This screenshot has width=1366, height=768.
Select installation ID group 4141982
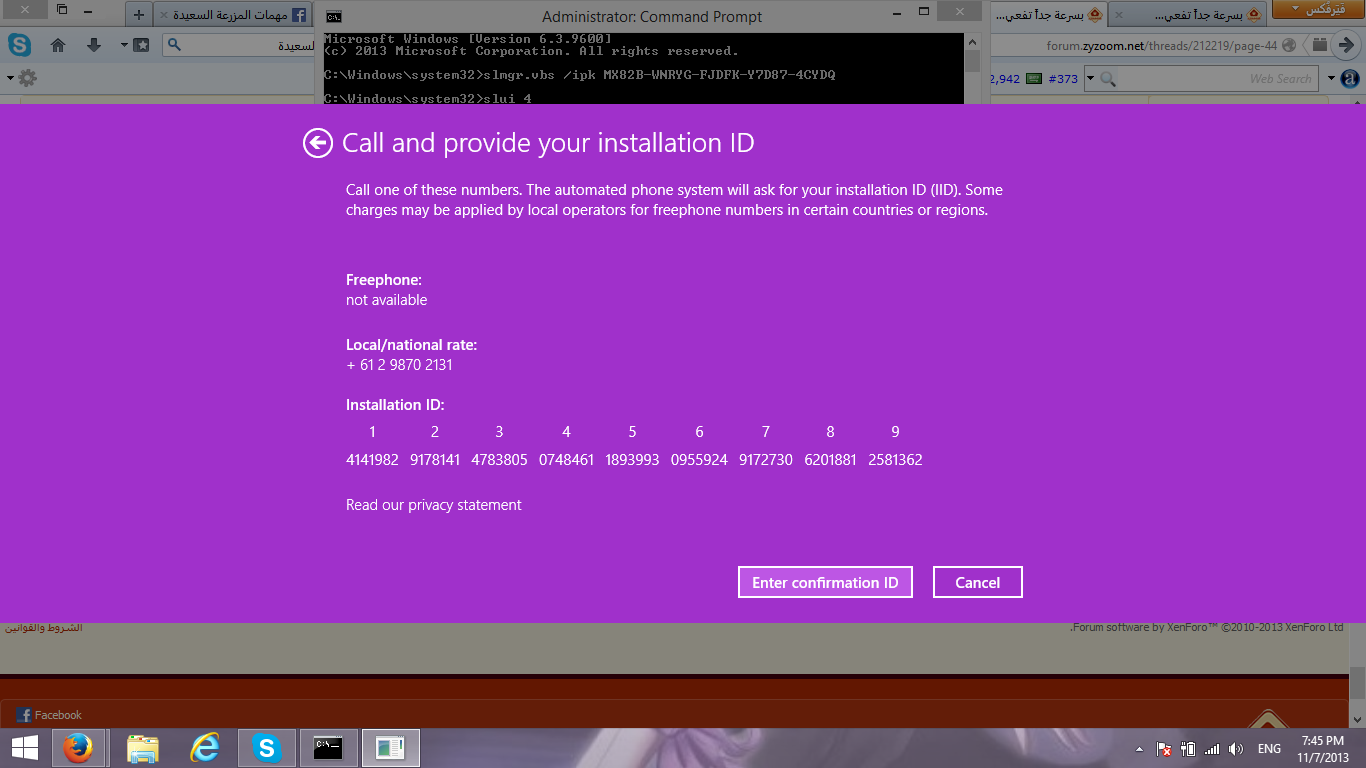tap(372, 460)
